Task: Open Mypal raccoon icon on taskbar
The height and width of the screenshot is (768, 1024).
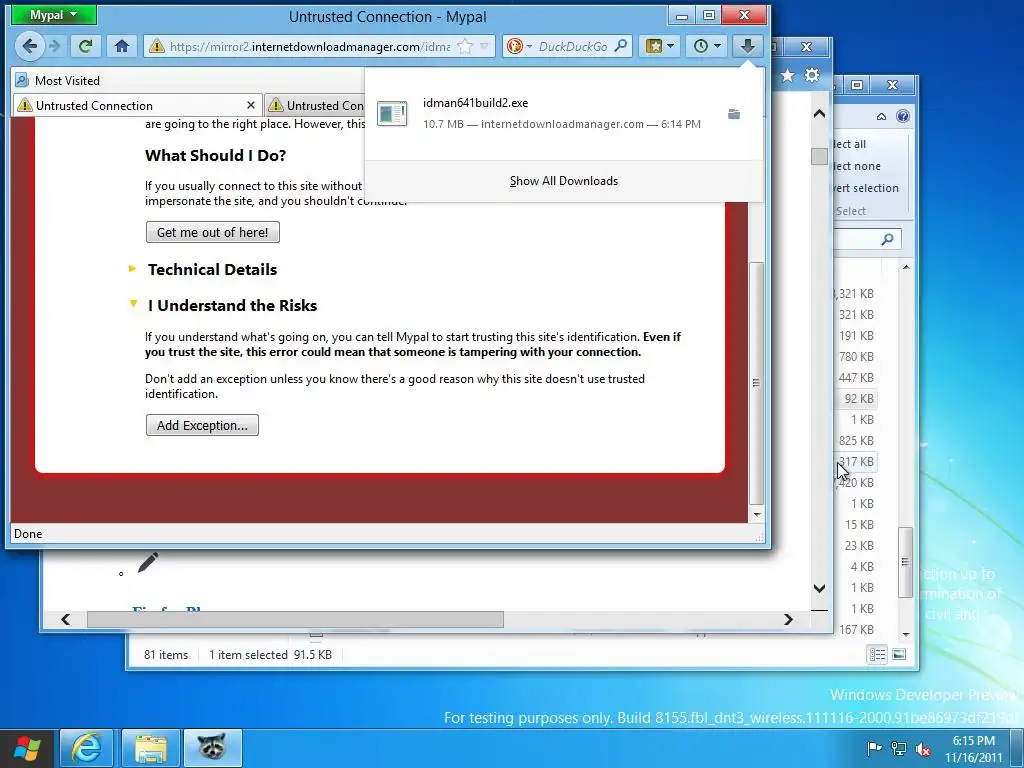Action: point(212,748)
